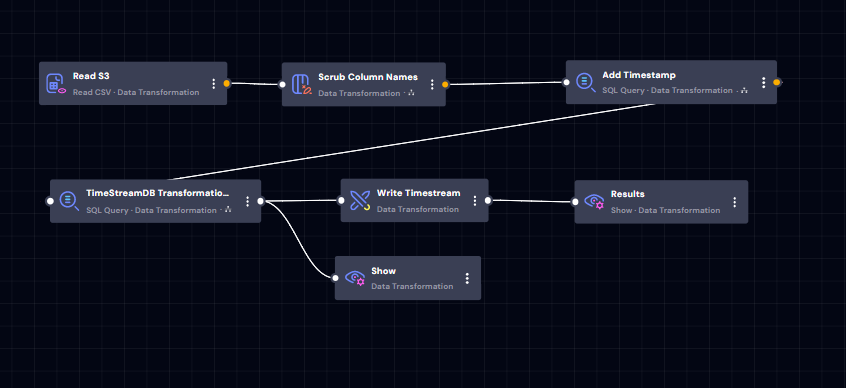Image resolution: width=846 pixels, height=388 pixels.
Task: Open the Scrub Column Names options menu
Action: click(x=432, y=84)
